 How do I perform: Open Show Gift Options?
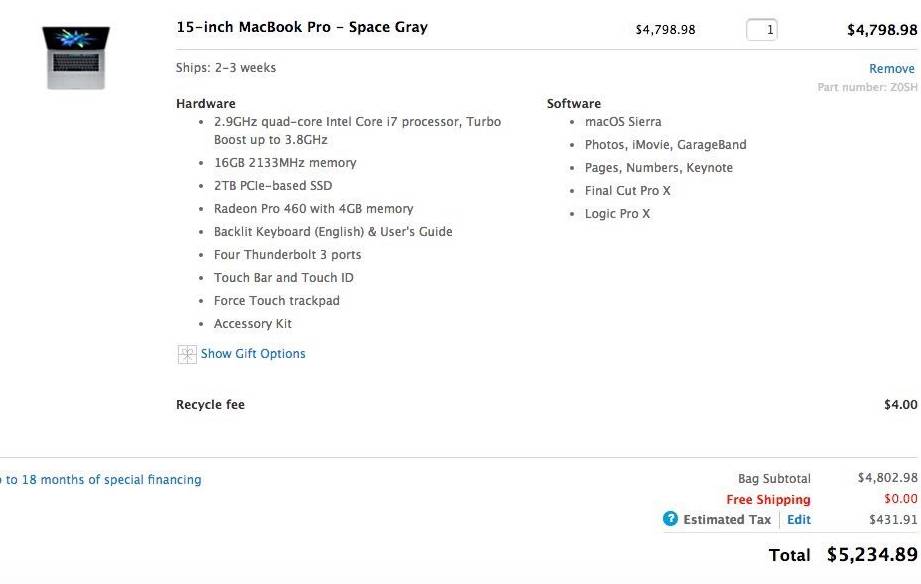pos(253,354)
